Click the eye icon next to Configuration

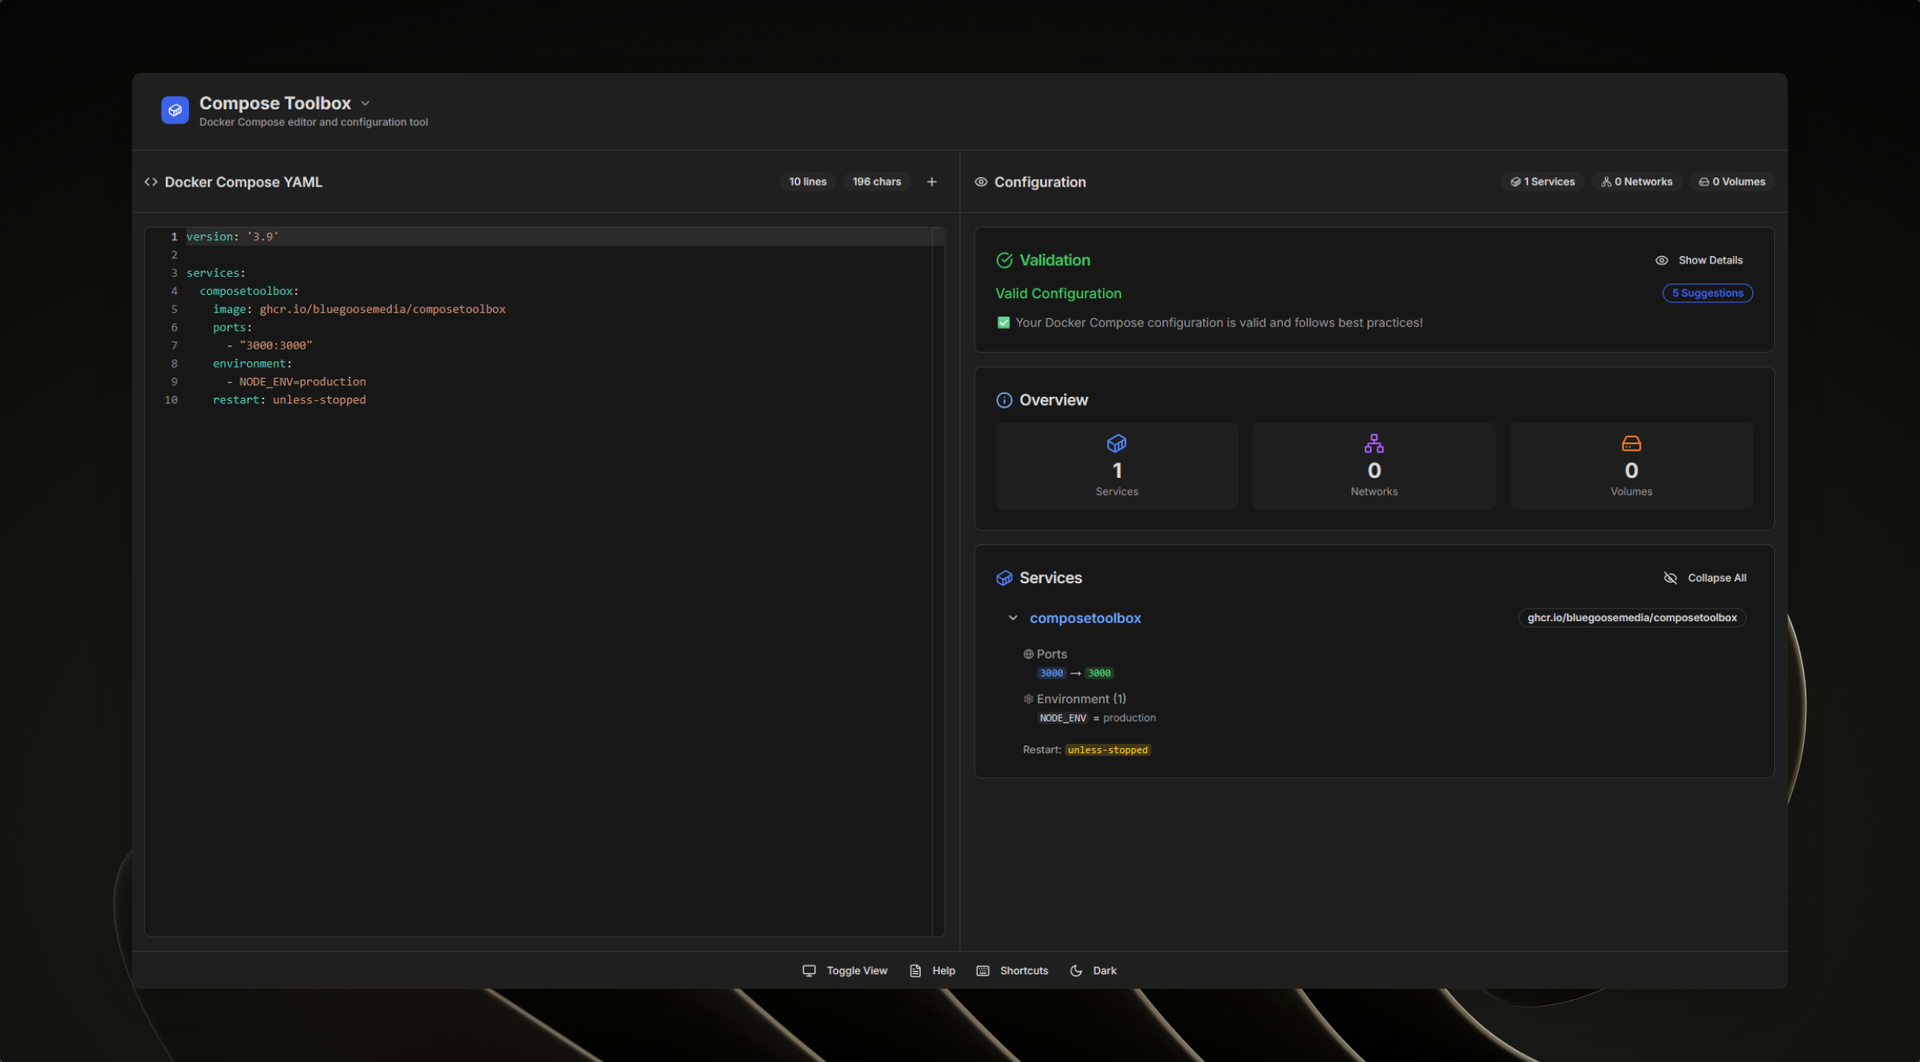[981, 182]
